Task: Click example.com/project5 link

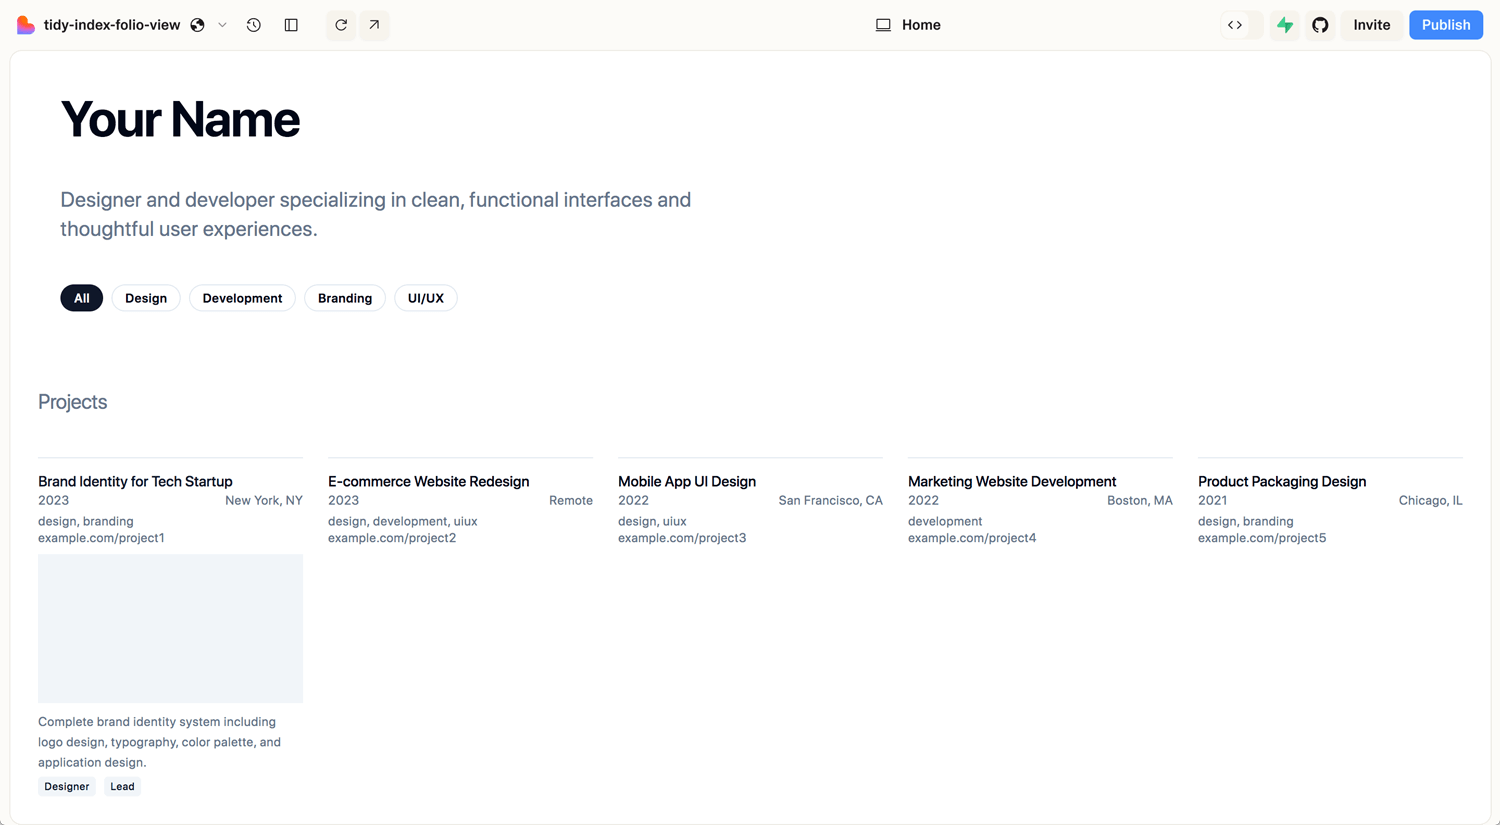Action: [1262, 538]
